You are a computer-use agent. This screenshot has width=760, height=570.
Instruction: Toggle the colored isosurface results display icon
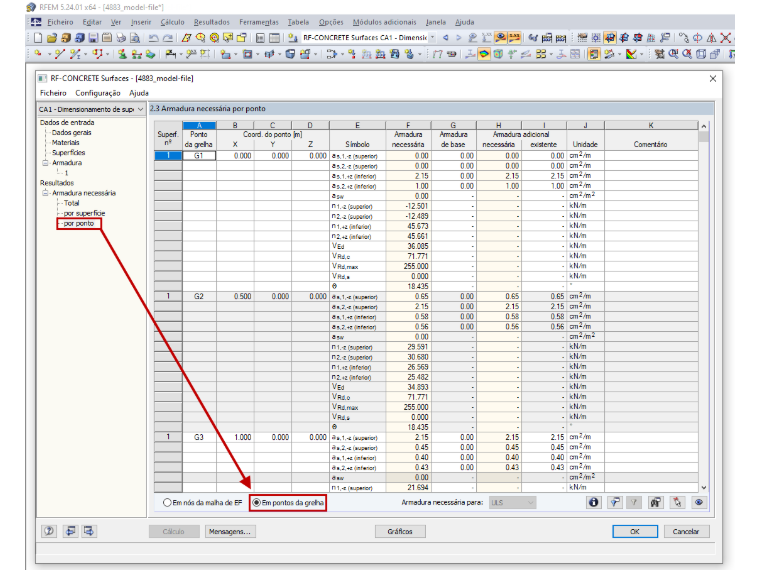[484, 54]
